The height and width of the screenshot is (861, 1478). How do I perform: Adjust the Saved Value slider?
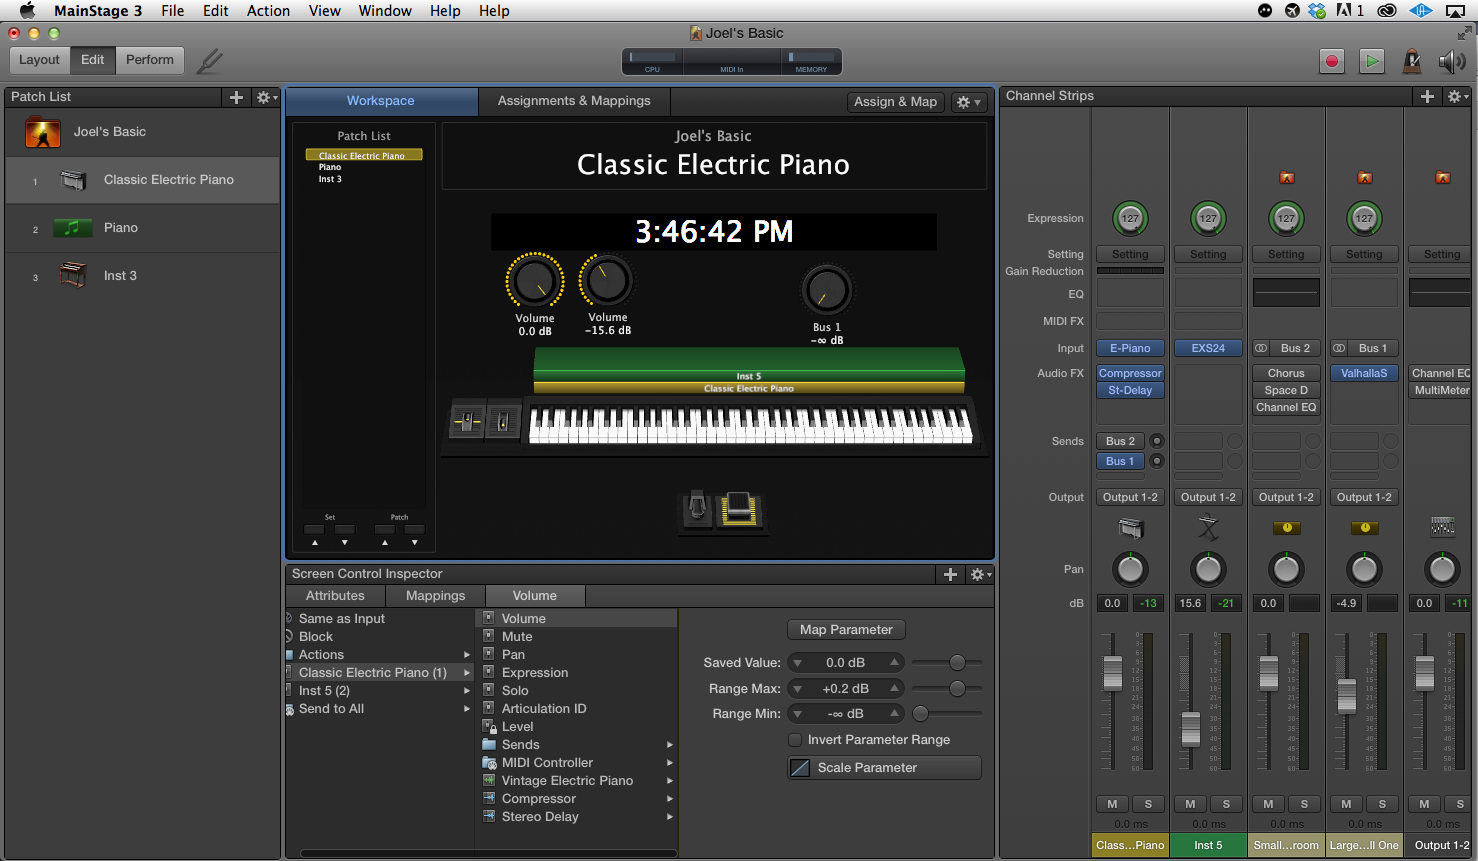click(x=957, y=663)
